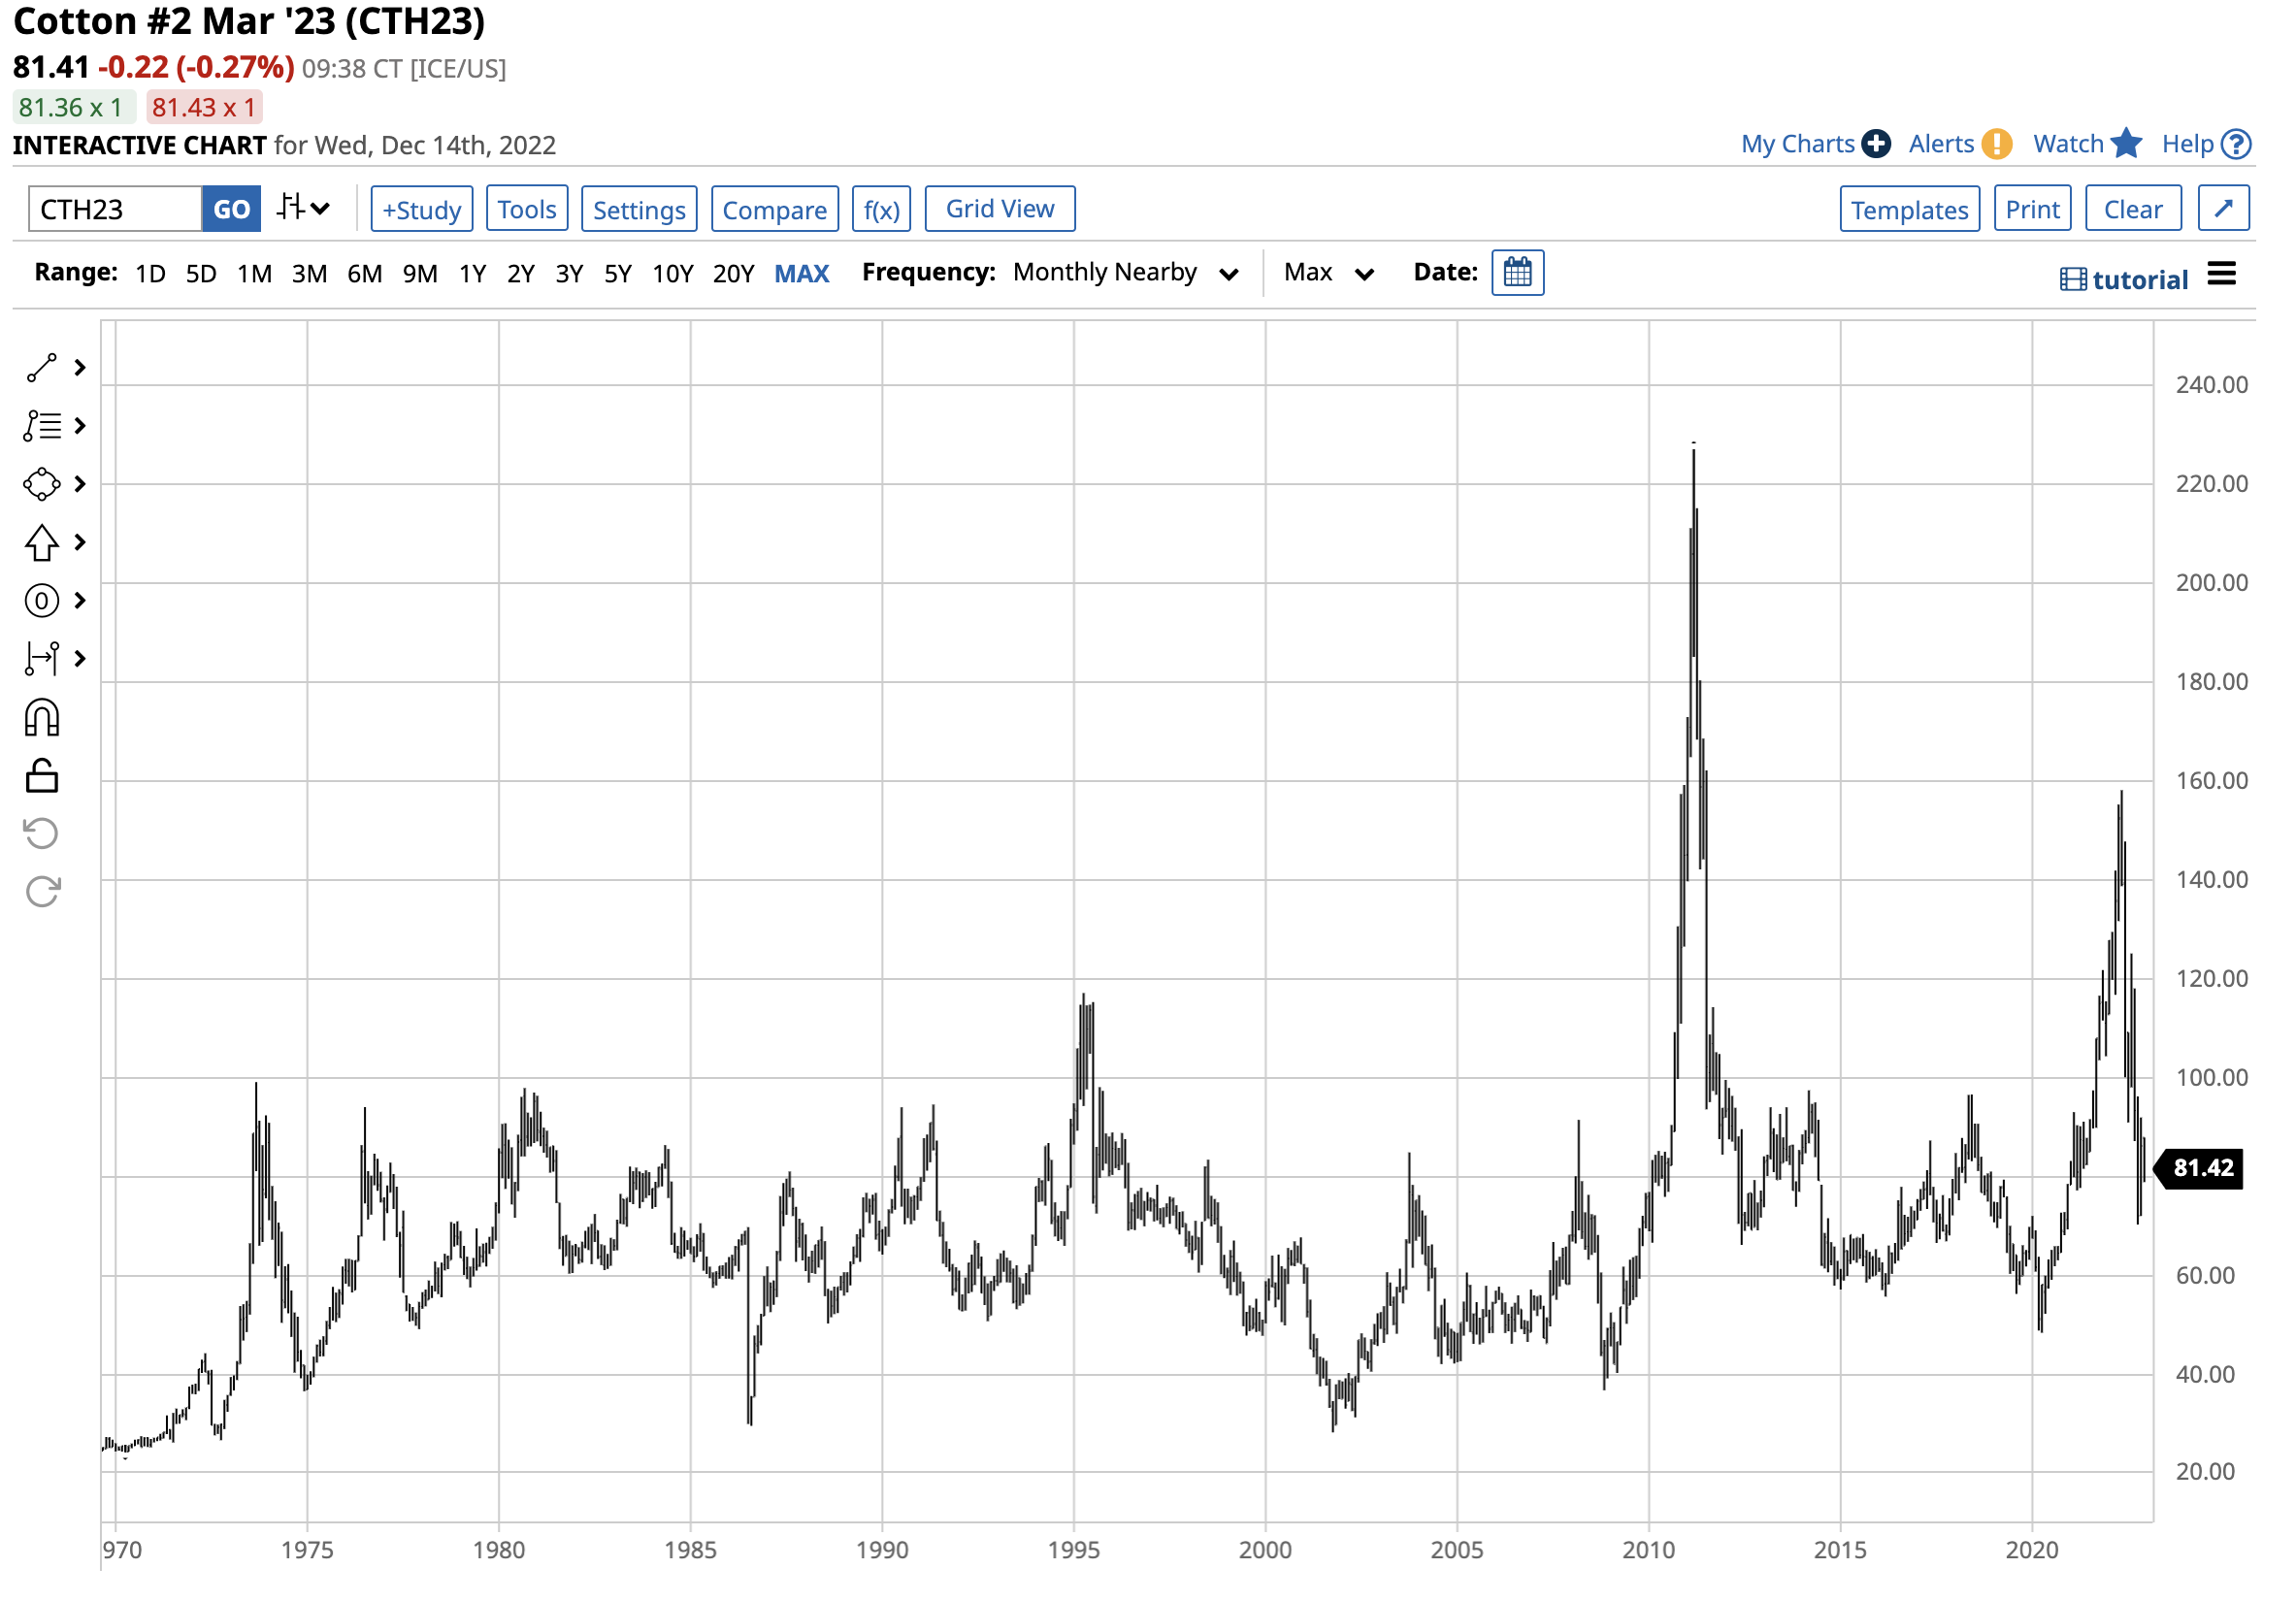Select the 5Y range option
Screen dimensions: 2296x1601
pyautogui.click(x=618, y=274)
